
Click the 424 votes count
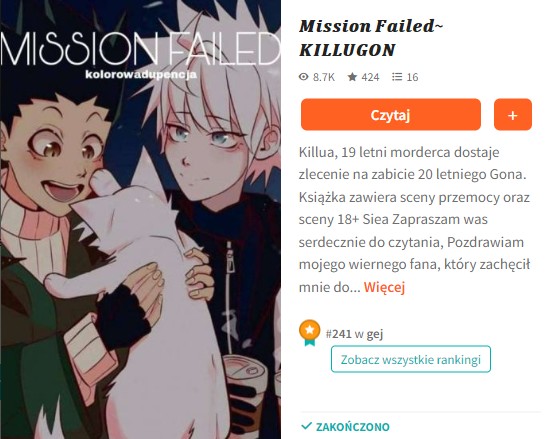click(370, 77)
